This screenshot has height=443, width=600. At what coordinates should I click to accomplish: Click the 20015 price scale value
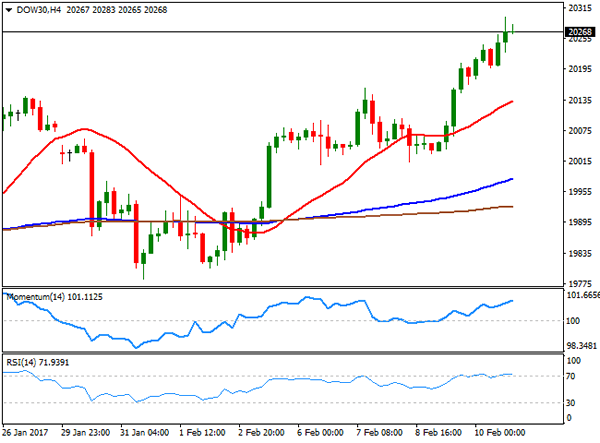(x=580, y=161)
